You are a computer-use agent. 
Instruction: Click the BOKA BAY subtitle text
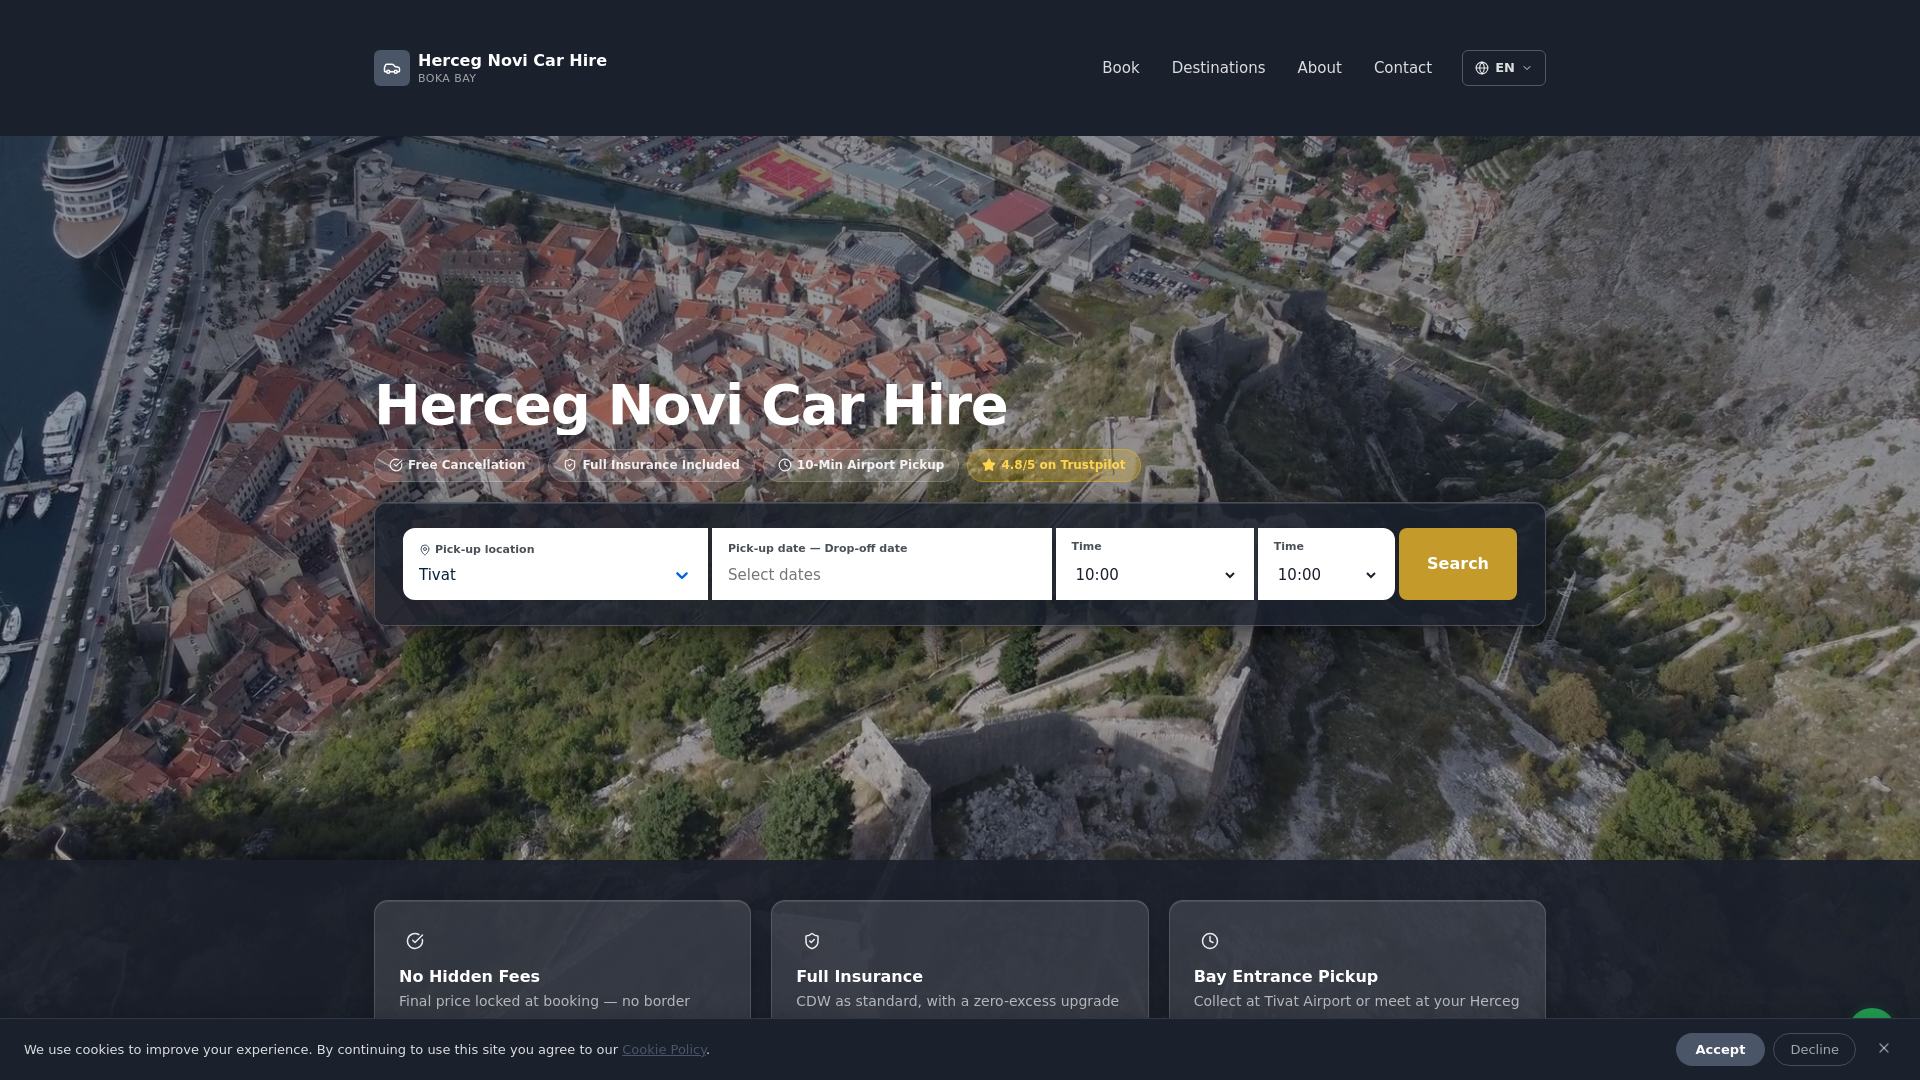[447, 78]
